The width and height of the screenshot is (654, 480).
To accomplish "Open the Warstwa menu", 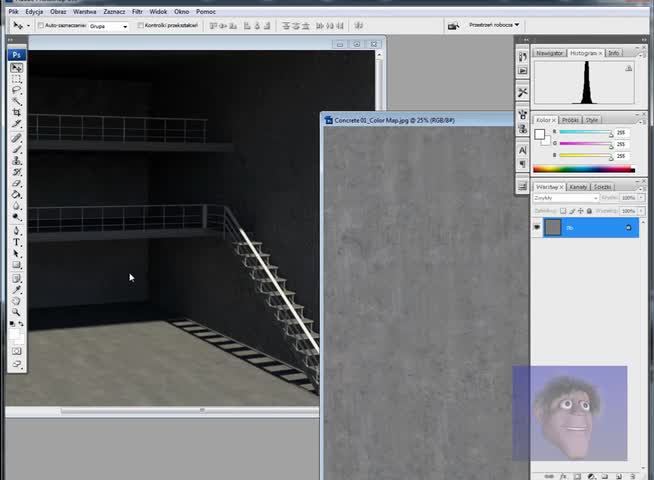I will [x=85, y=12].
